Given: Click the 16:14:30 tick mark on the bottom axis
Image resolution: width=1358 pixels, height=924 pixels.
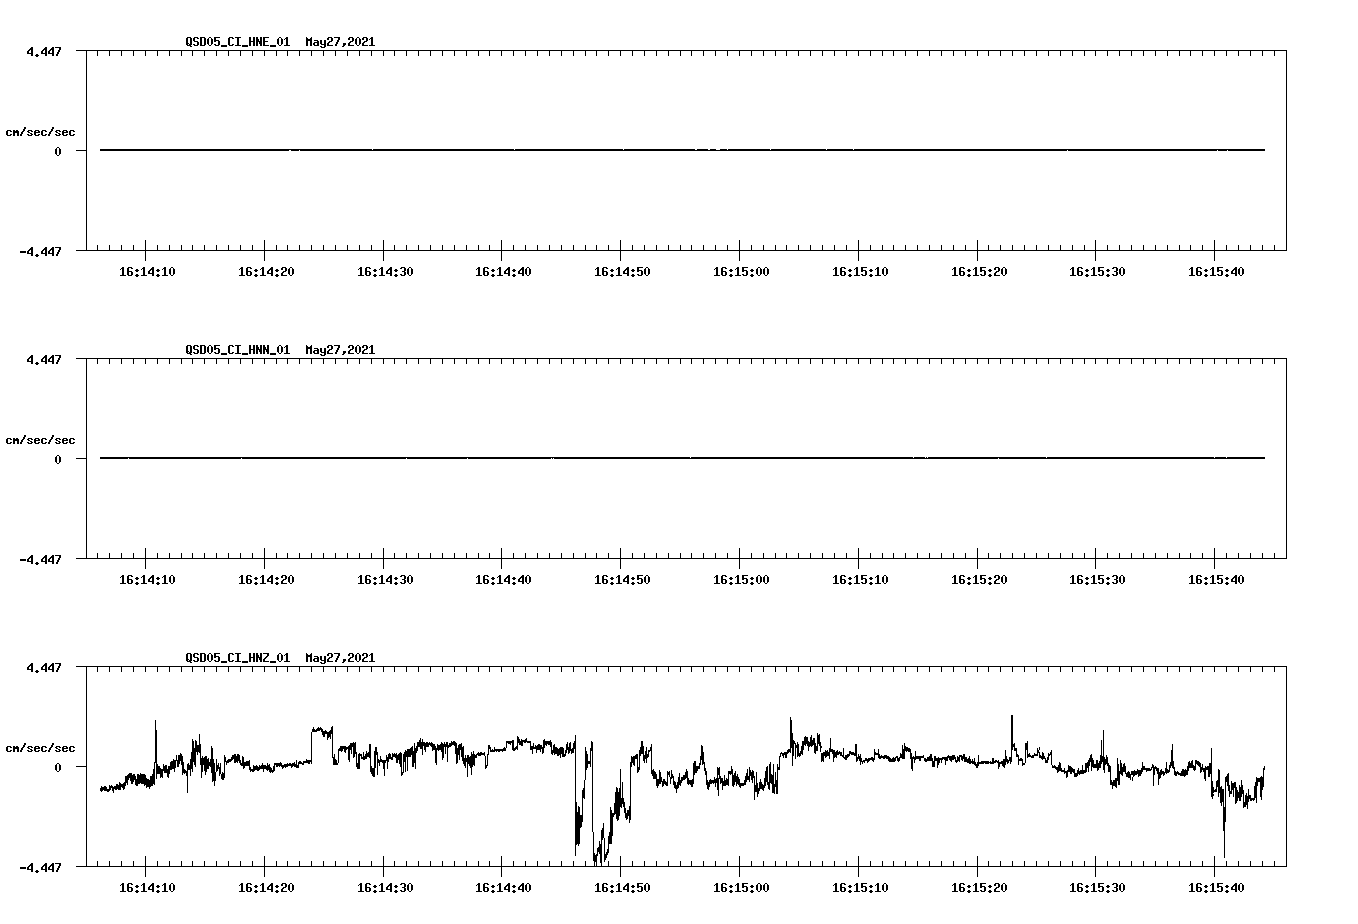Looking at the screenshot, I should coord(384,870).
